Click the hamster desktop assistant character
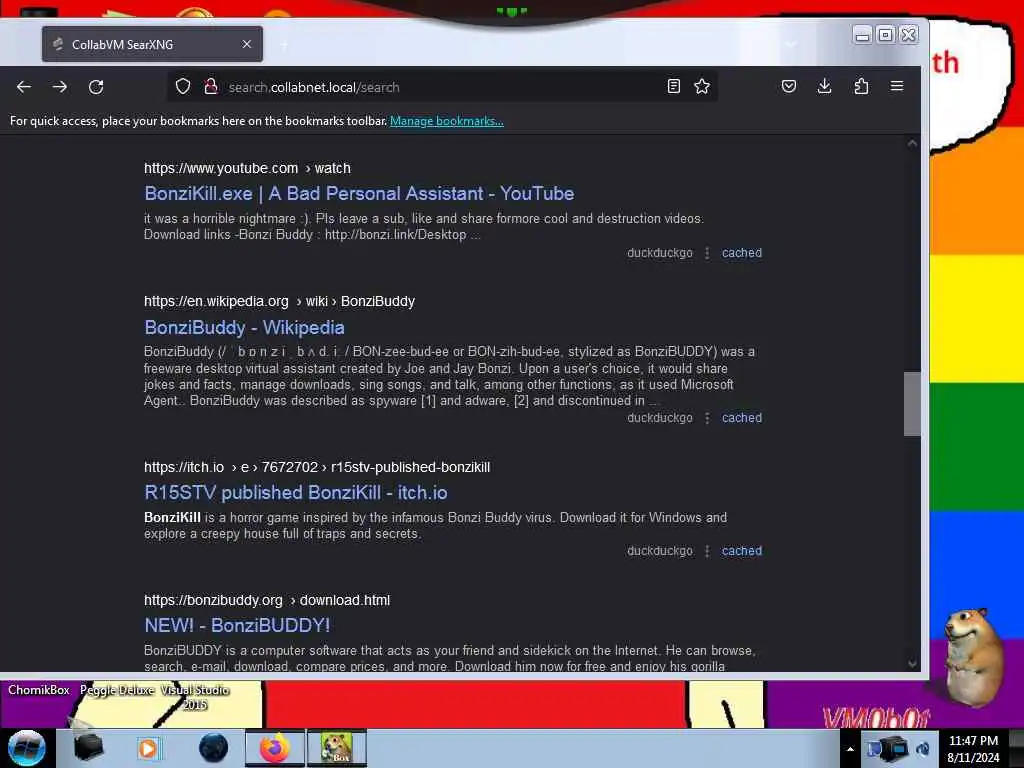Image resolution: width=1024 pixels, height=768 pixels. click(x=974, y=658)
